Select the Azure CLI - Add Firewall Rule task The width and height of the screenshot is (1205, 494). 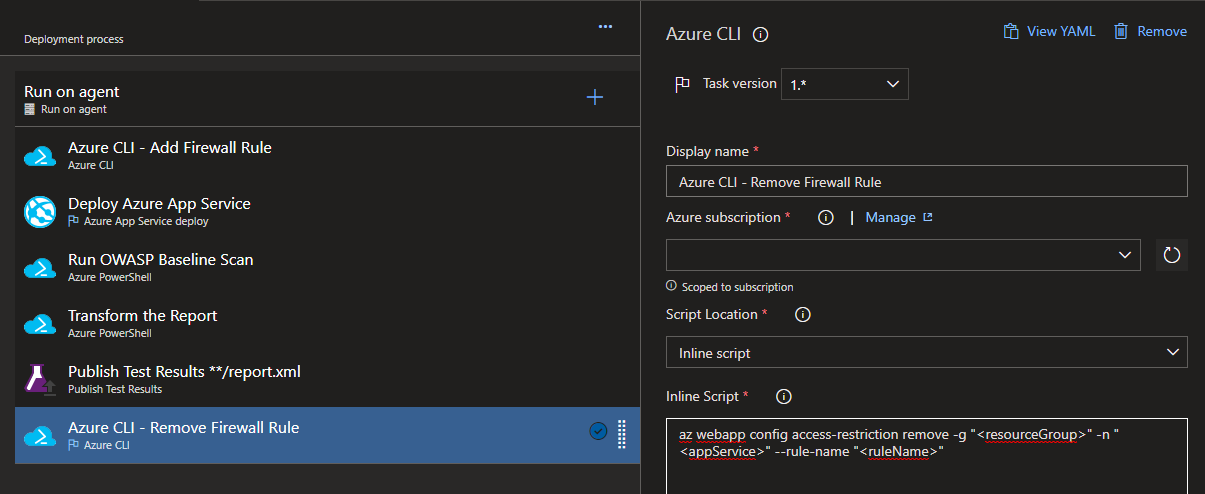[x=328, y=155]
